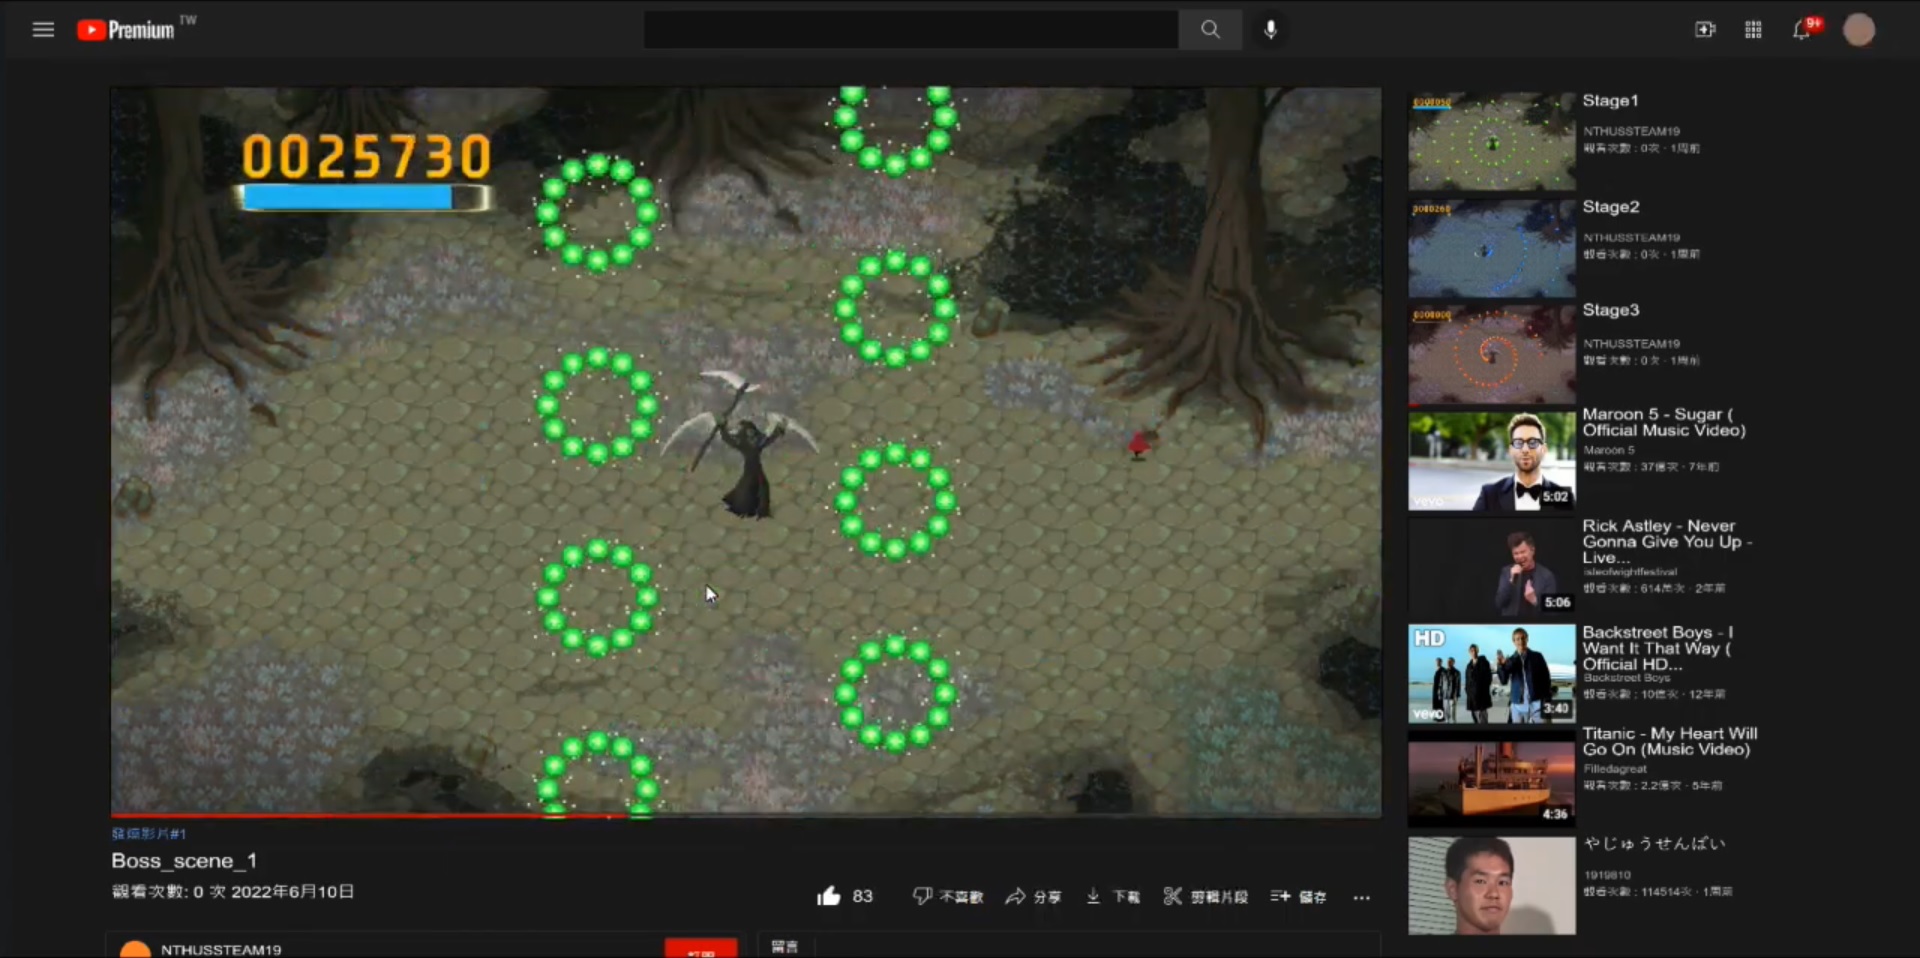This screenshot has width=1920, height=958.
Task: Open the Stage2 video title link
Action: (x=1610, y=207)
